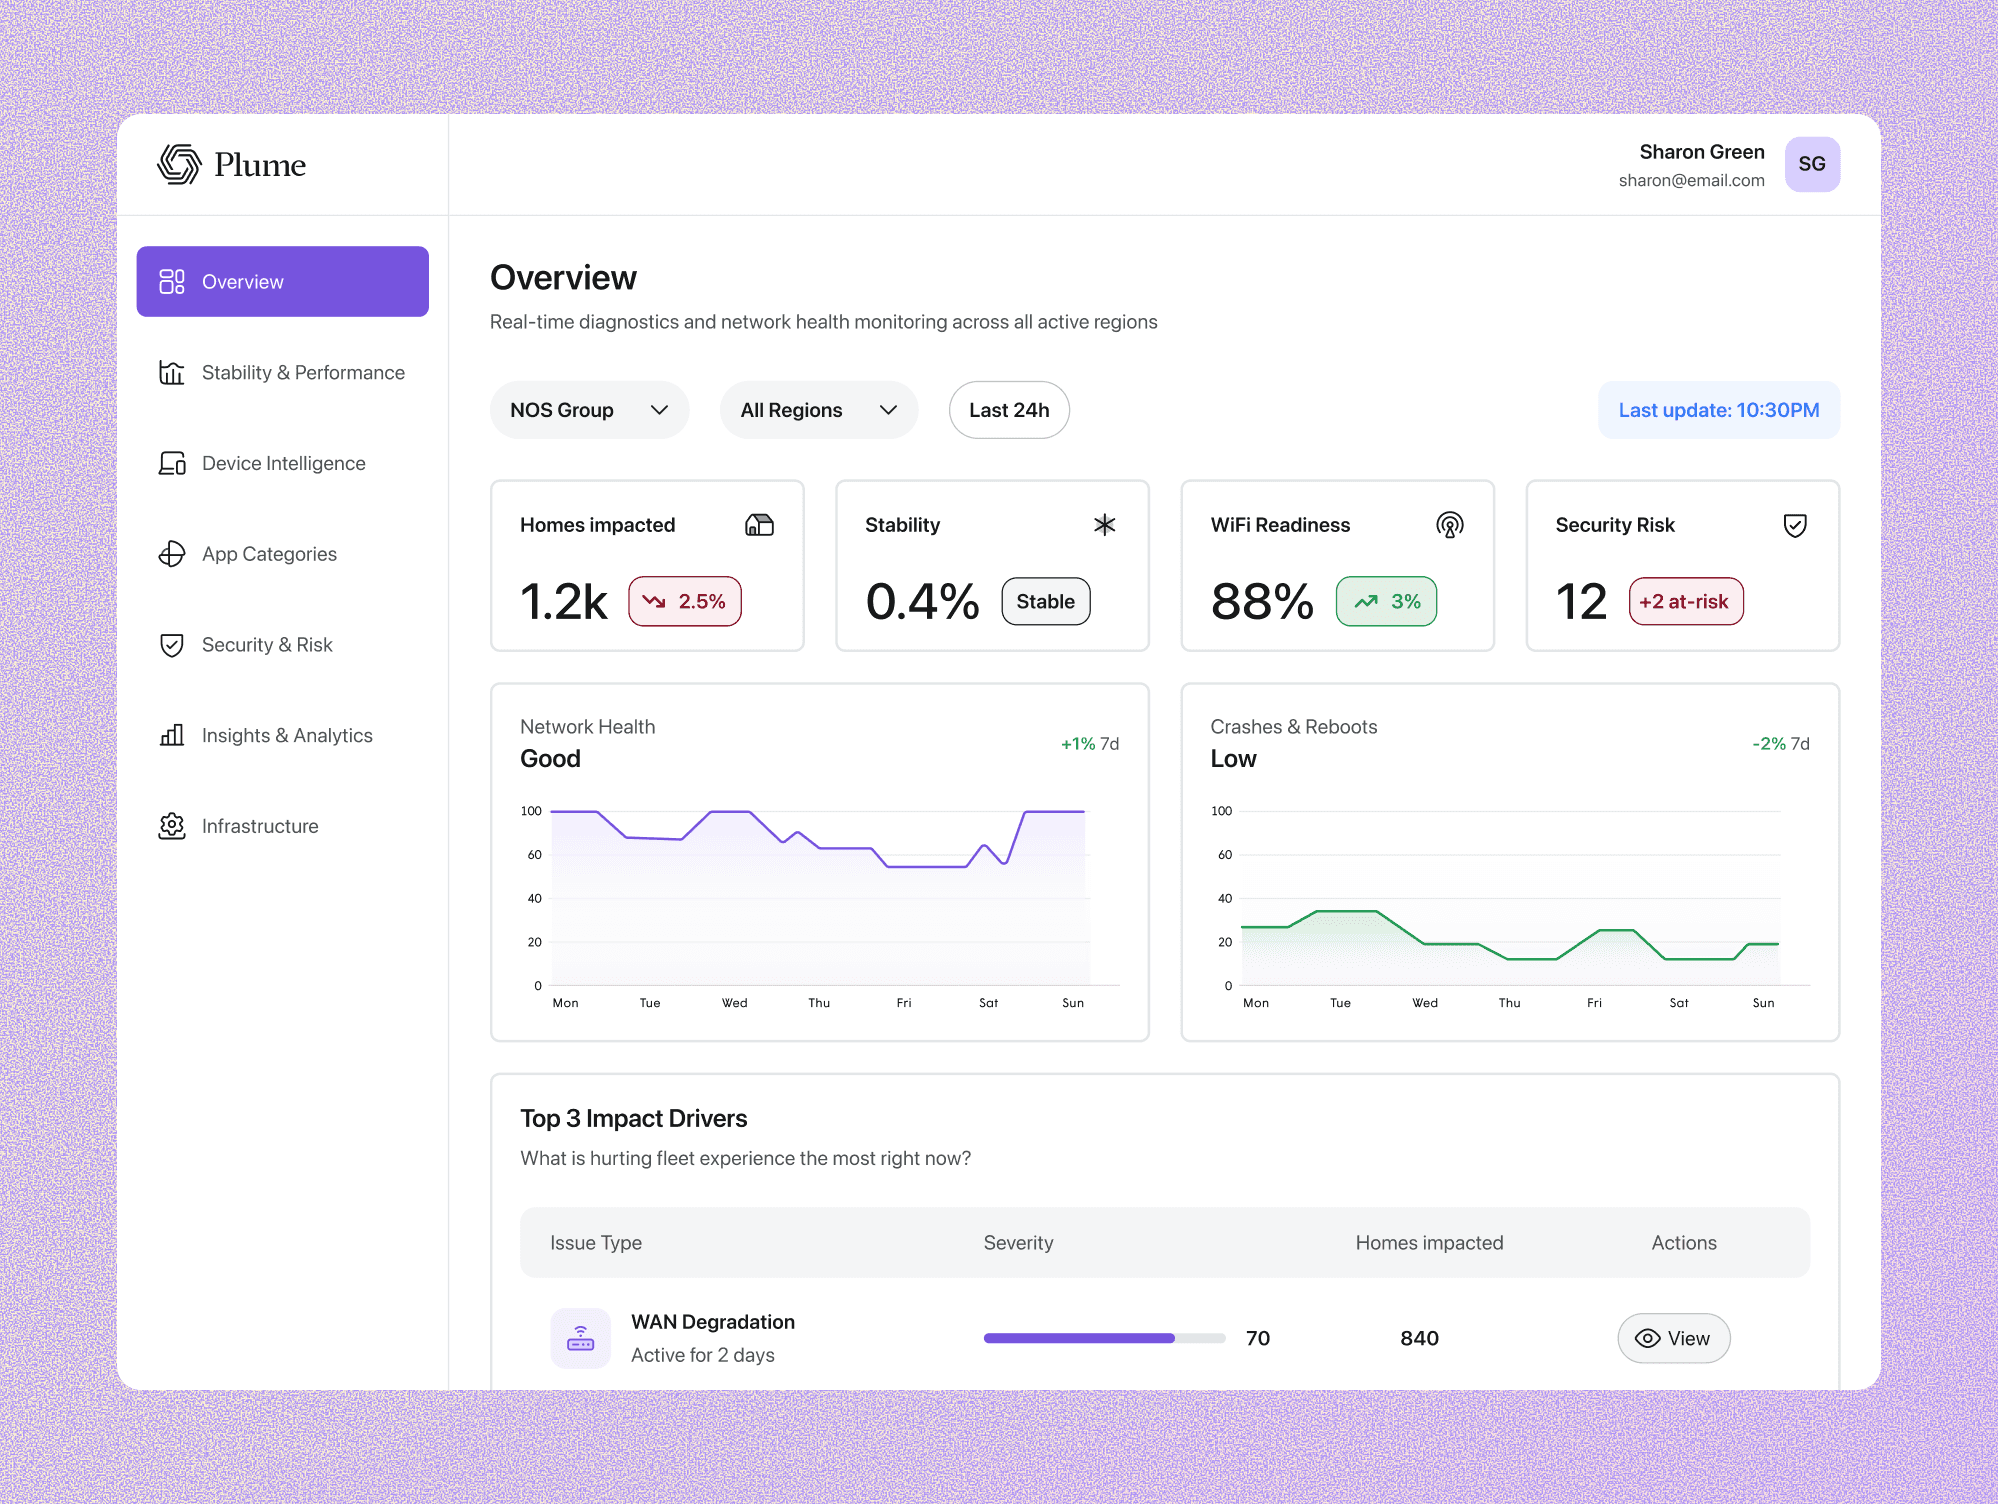Click the Last 24h time filter
This screenshot has width=1998, height=1504.
point(1009,410)
